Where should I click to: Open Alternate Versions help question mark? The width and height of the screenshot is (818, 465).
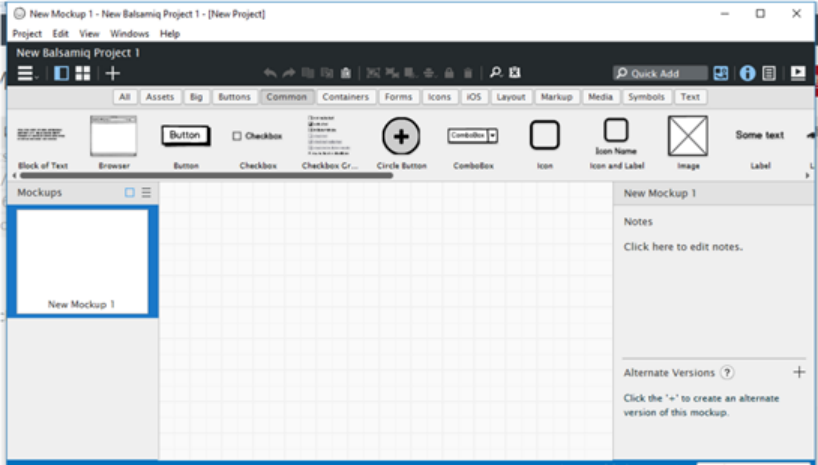point(727,373)
